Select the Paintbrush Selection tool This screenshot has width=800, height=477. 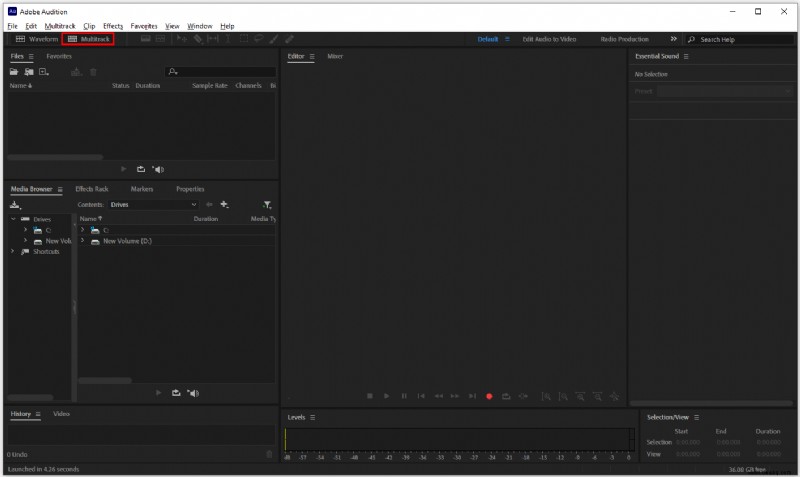274,39
